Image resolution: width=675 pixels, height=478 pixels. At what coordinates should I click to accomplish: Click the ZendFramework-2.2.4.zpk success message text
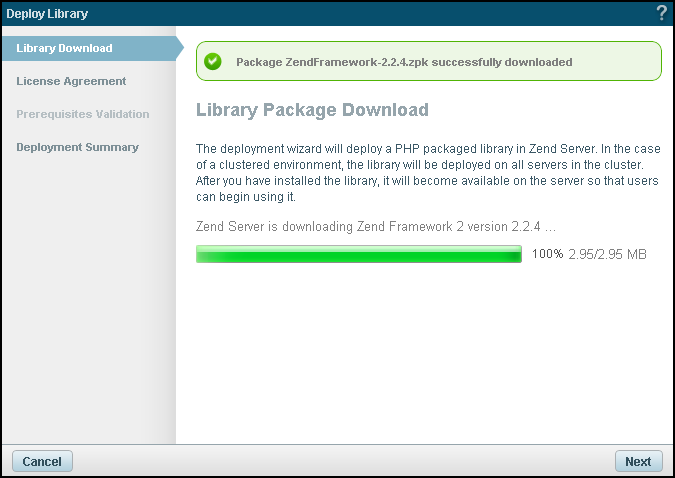[404, 62]
